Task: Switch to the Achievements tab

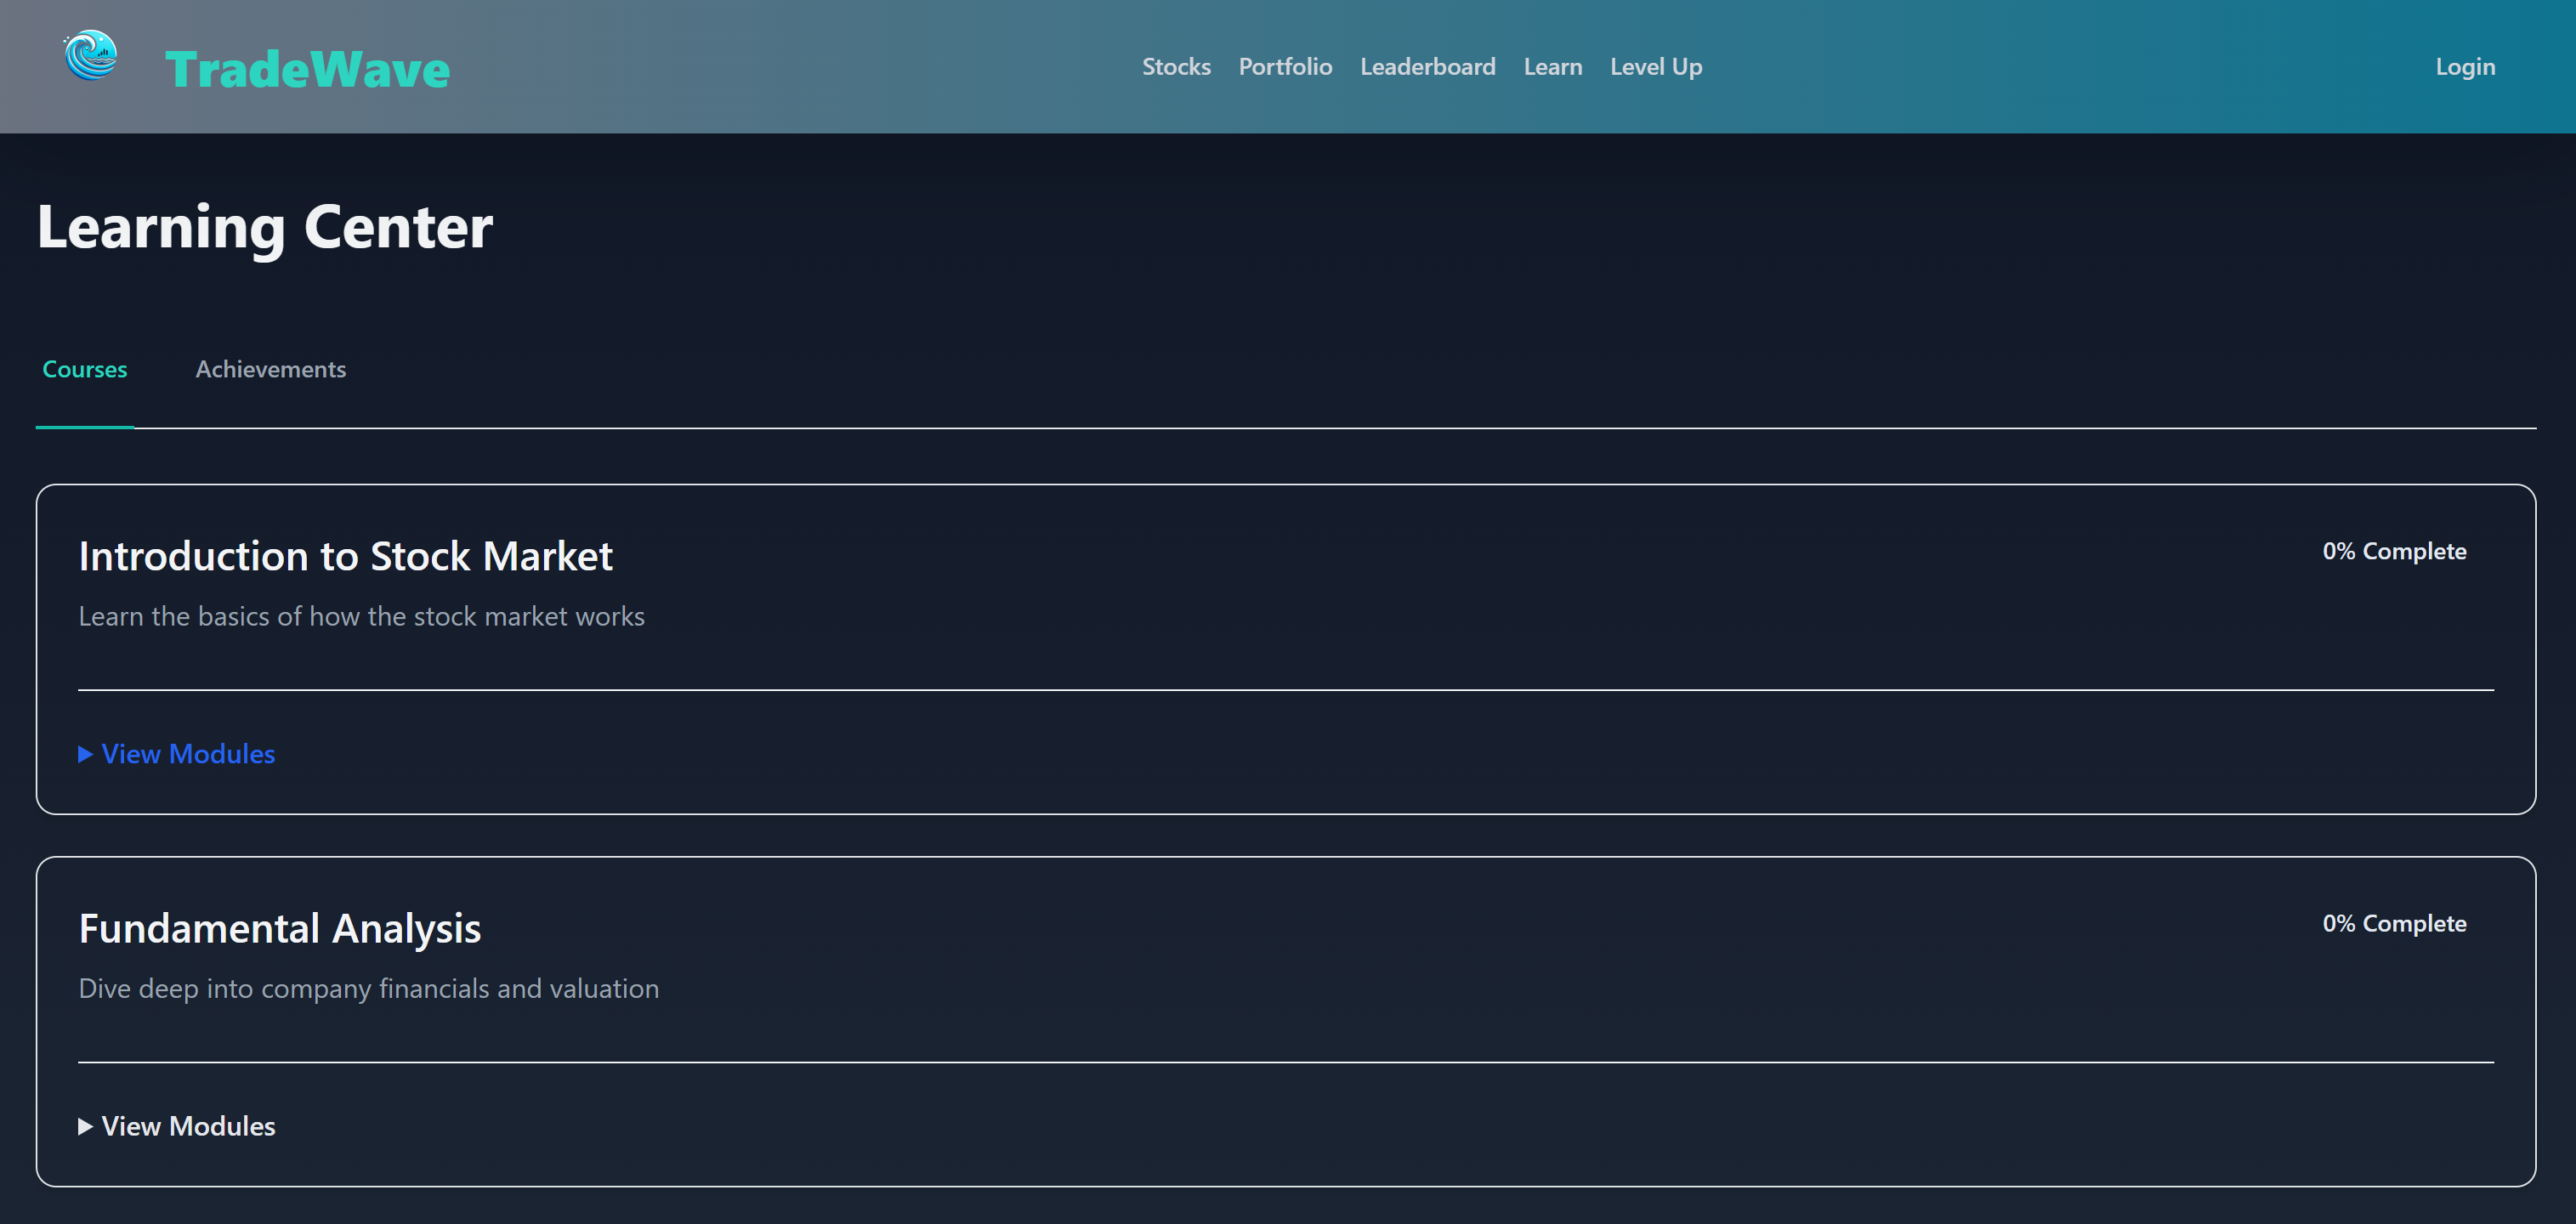Action: (x=270, y=369)
